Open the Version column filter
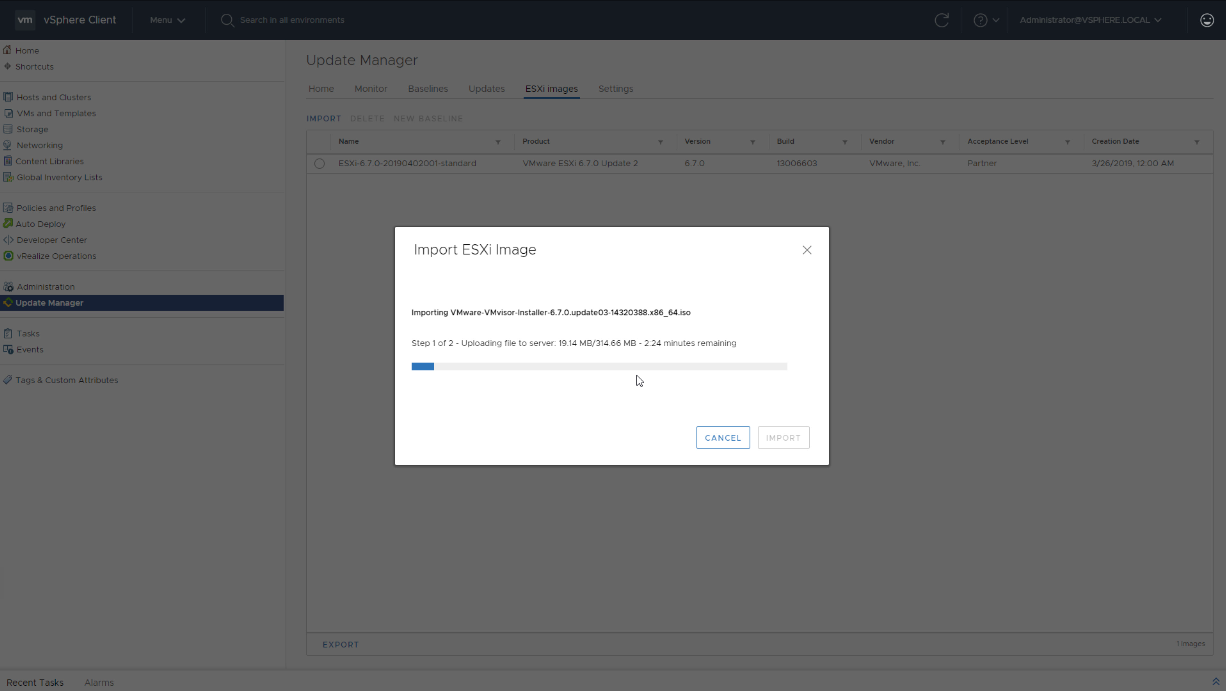Screen dimensions: 1226x691 752,142
